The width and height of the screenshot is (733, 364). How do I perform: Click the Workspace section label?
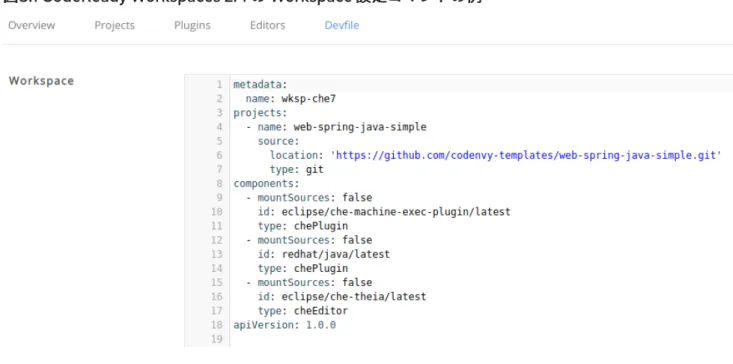point(41,81)
